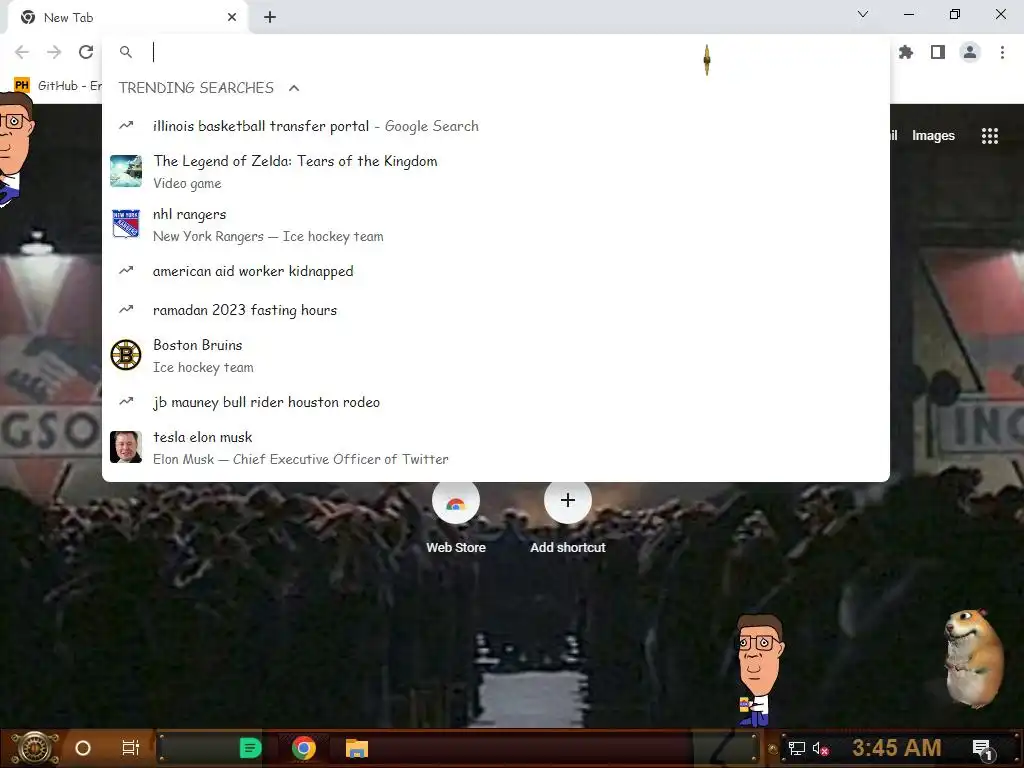The image size is (1024, 768).
Task: Click the Chrome icon in taskbar
Action: pyautogui.click(x=304, y=748)
